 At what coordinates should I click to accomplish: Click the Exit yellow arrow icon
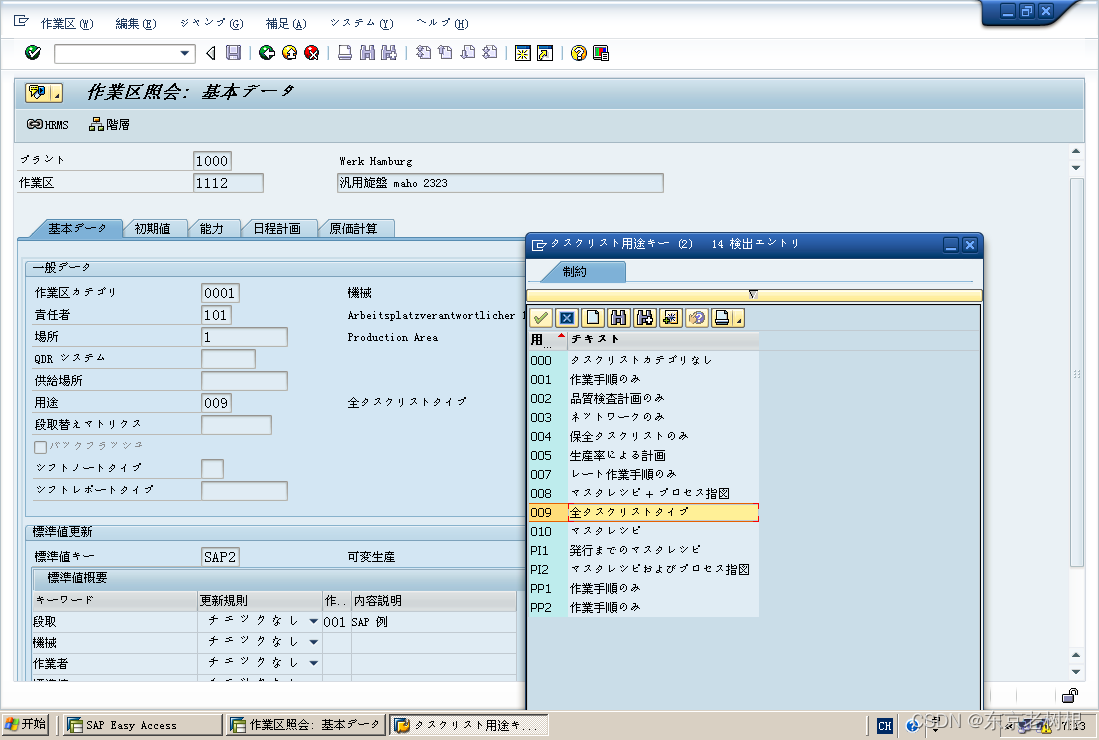pyautogui.click(x=288, y=53)
